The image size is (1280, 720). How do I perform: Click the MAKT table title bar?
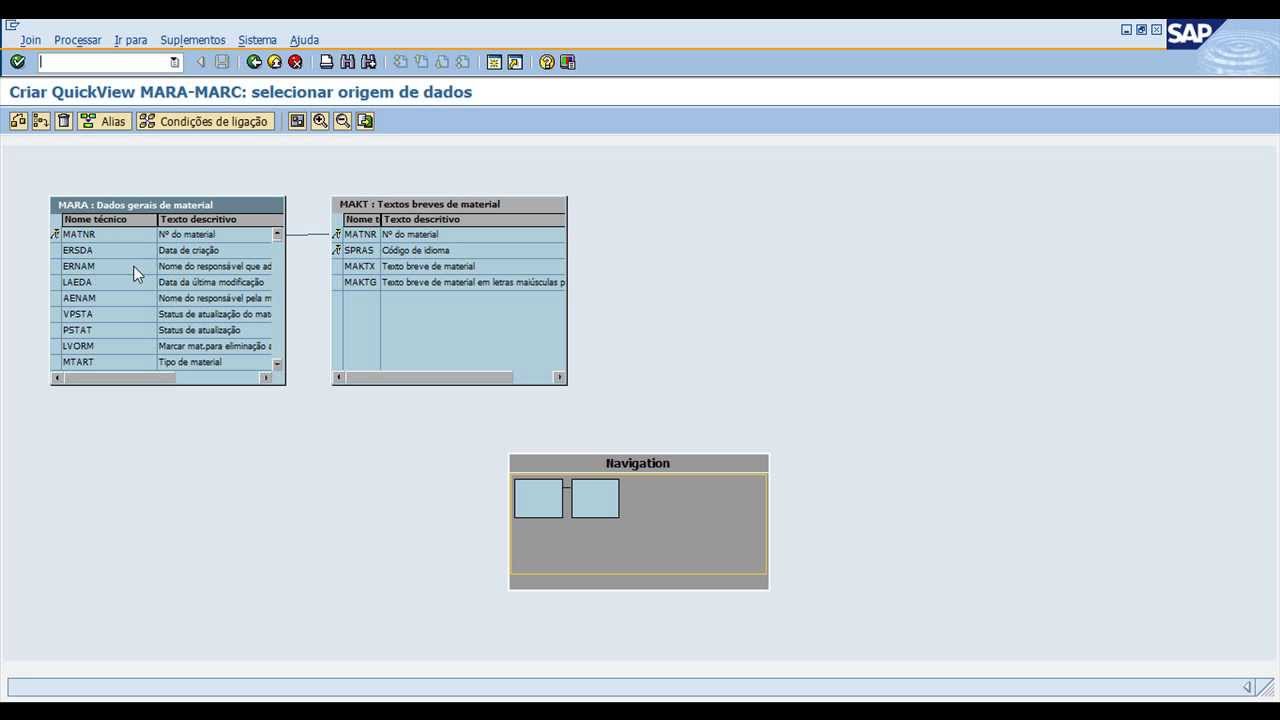pyautogui.click(x=449, y=204)
